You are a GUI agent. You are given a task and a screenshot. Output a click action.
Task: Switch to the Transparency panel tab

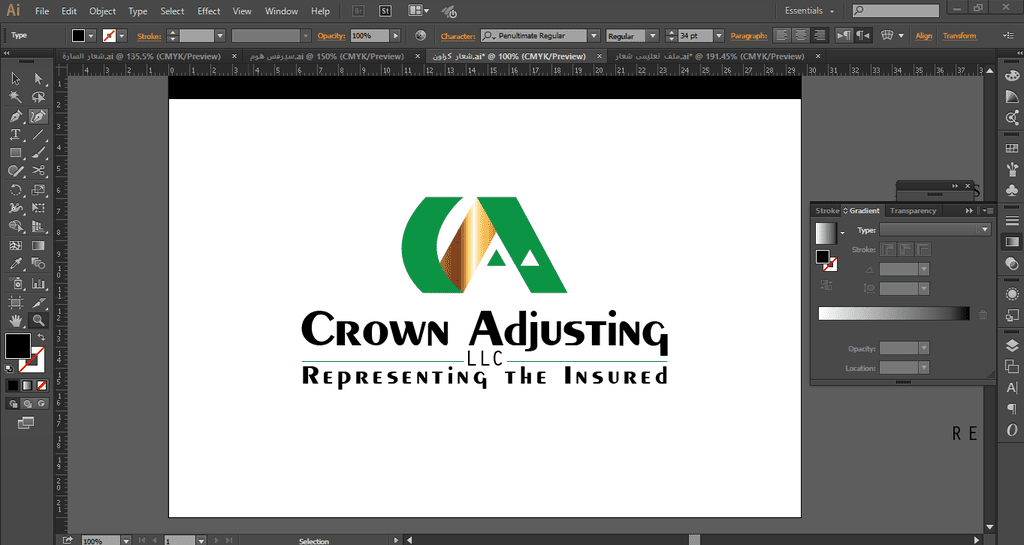913,210
